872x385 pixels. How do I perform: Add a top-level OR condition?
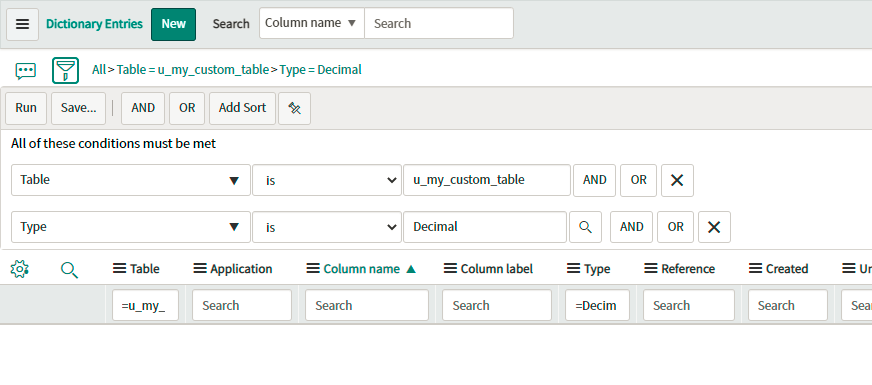click(187, 108)
